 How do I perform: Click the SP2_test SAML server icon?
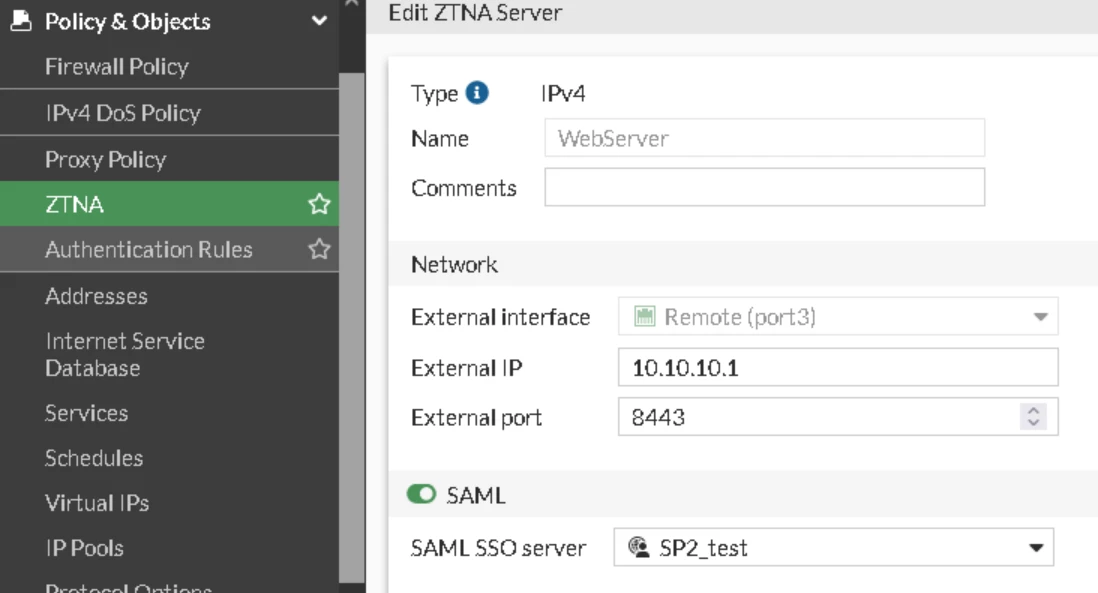(639, 546)
